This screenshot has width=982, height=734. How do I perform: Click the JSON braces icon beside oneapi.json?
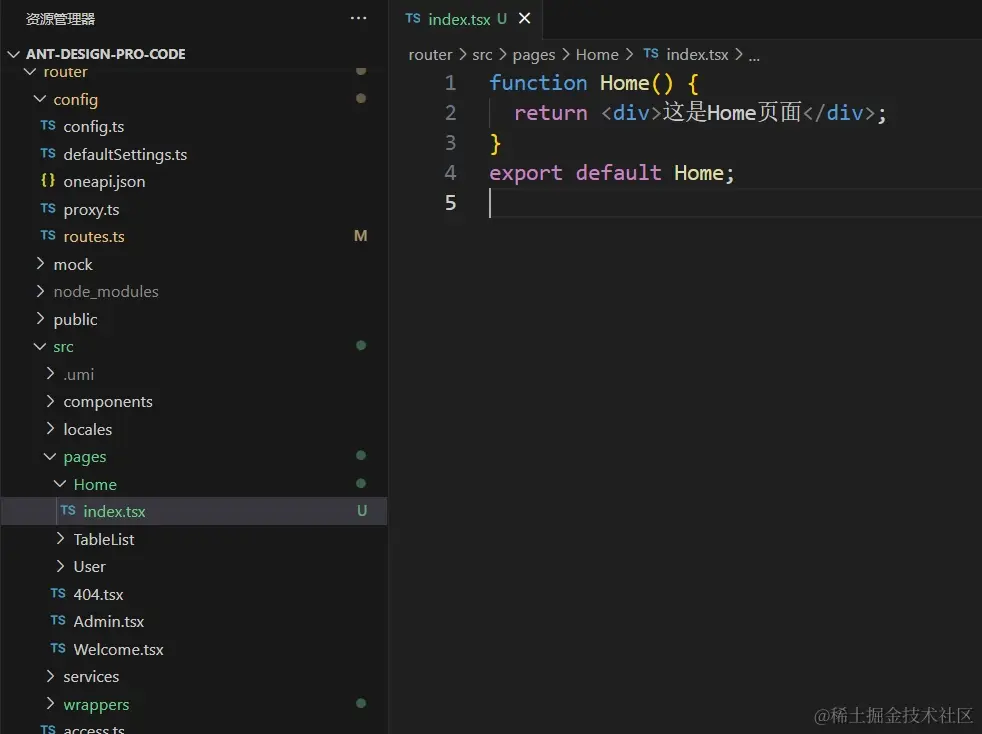(x=48, y=180)
